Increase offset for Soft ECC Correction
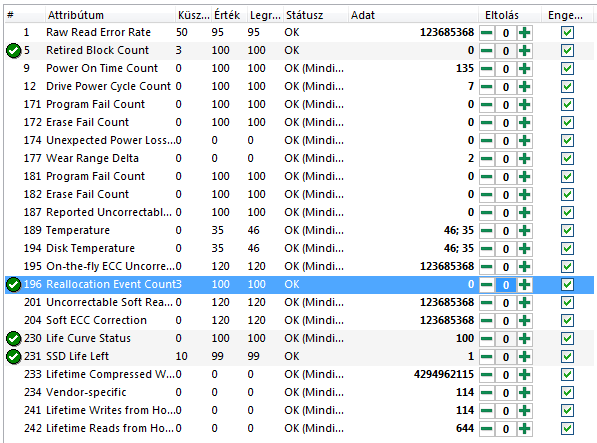The image size is (597, 443). (x=525, y=321)
